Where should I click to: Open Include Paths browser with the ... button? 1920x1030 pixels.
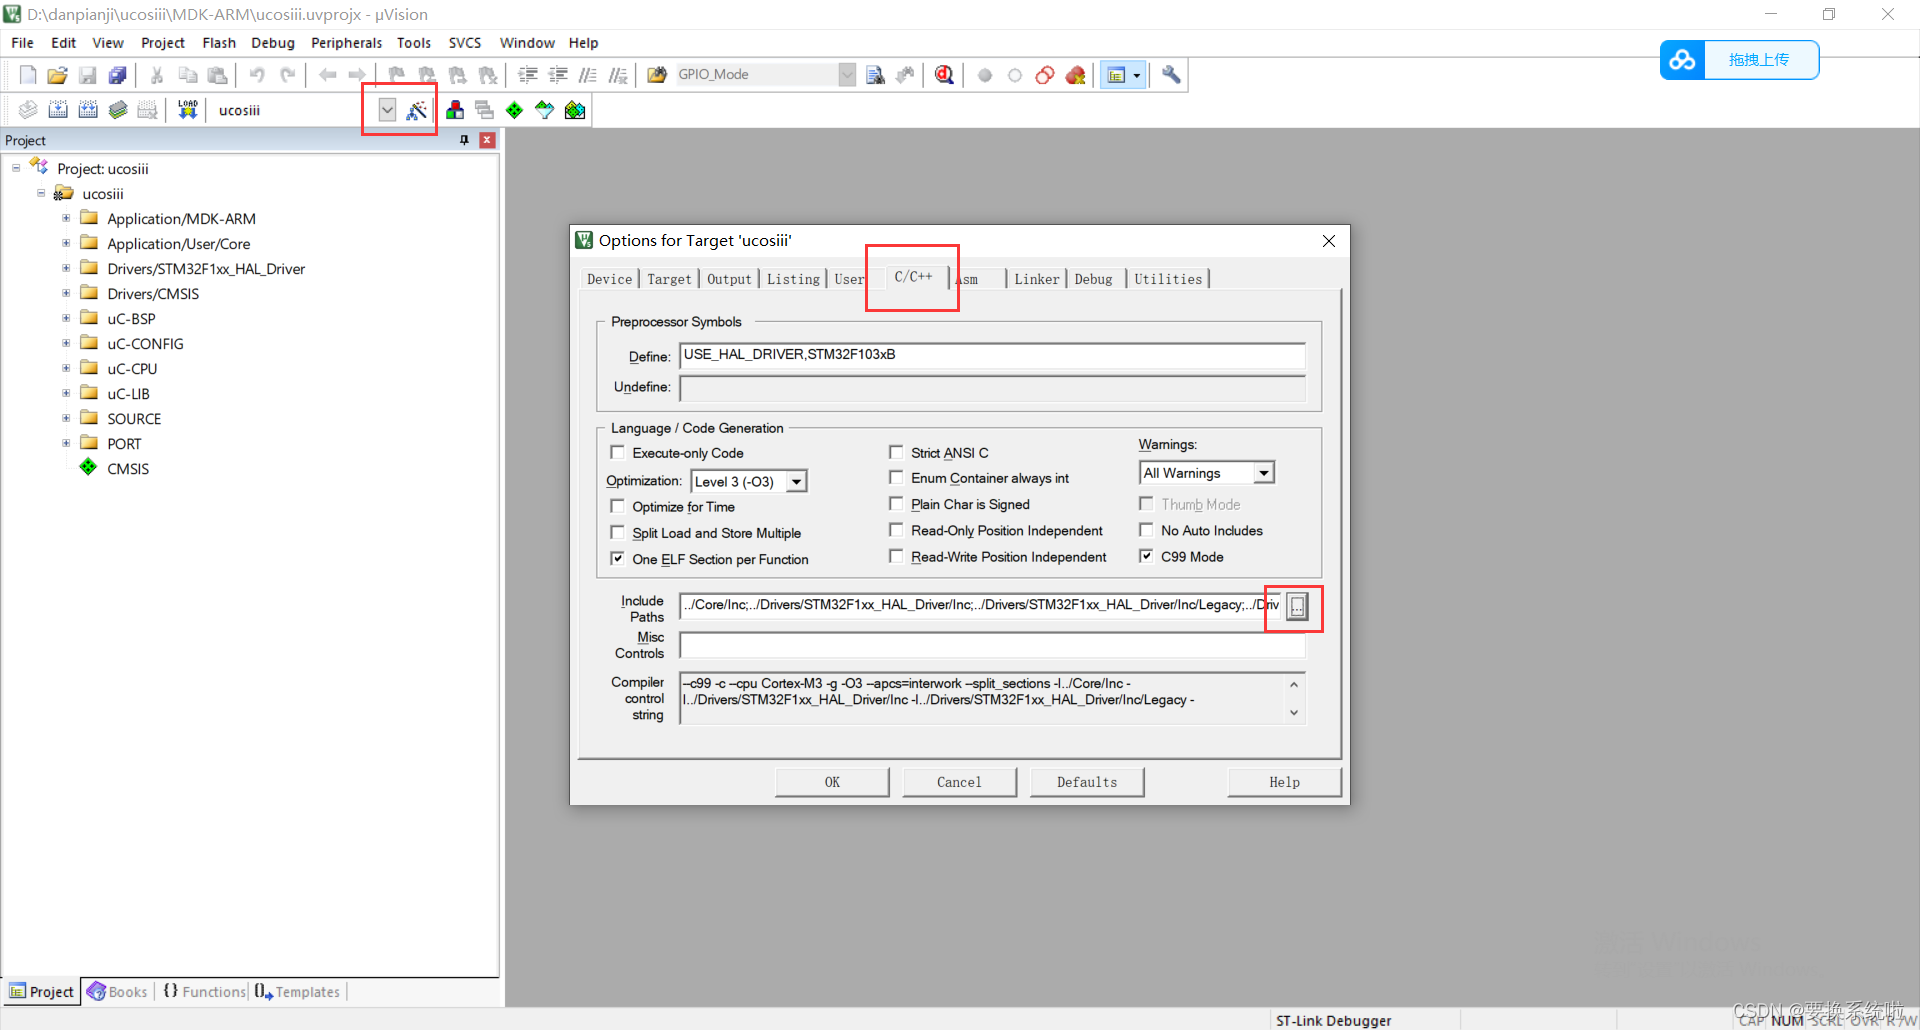[x=1295, y=606]
